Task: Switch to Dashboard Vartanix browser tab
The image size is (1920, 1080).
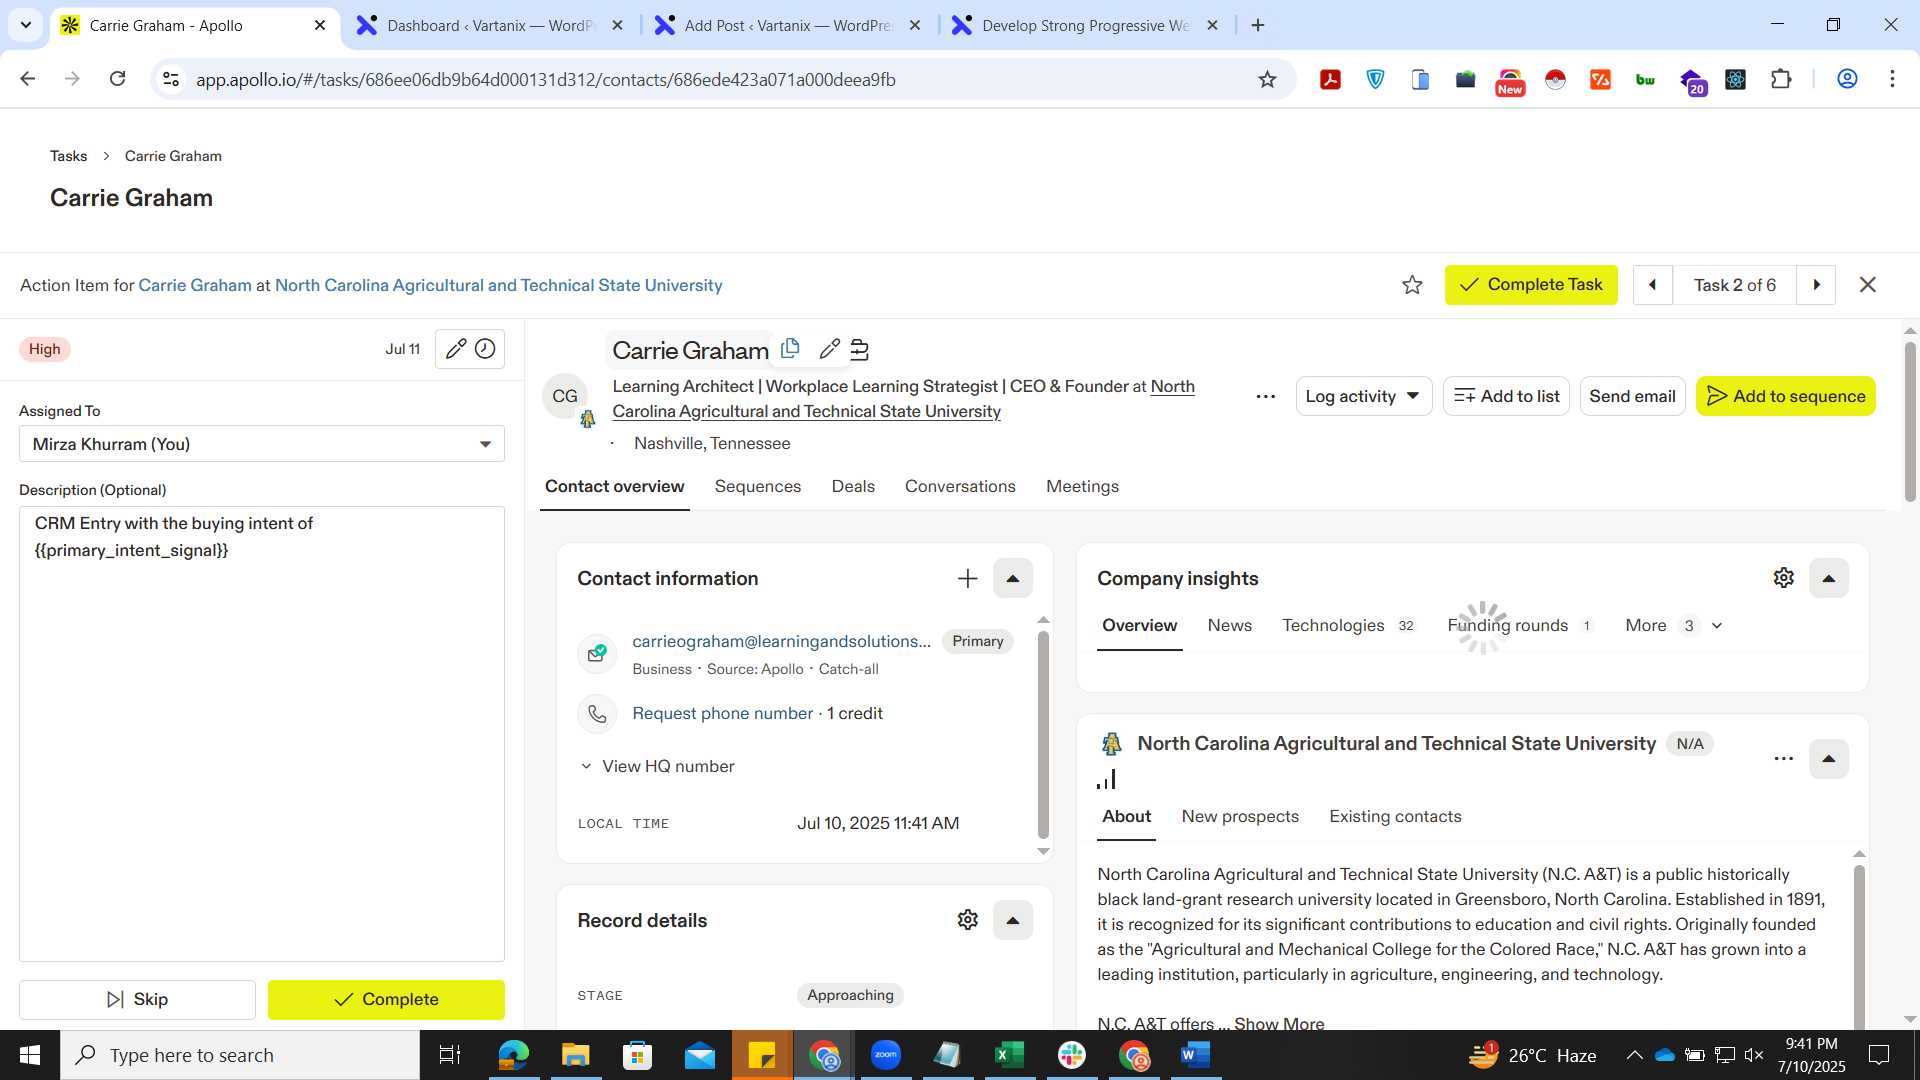Action: point(490,25)
